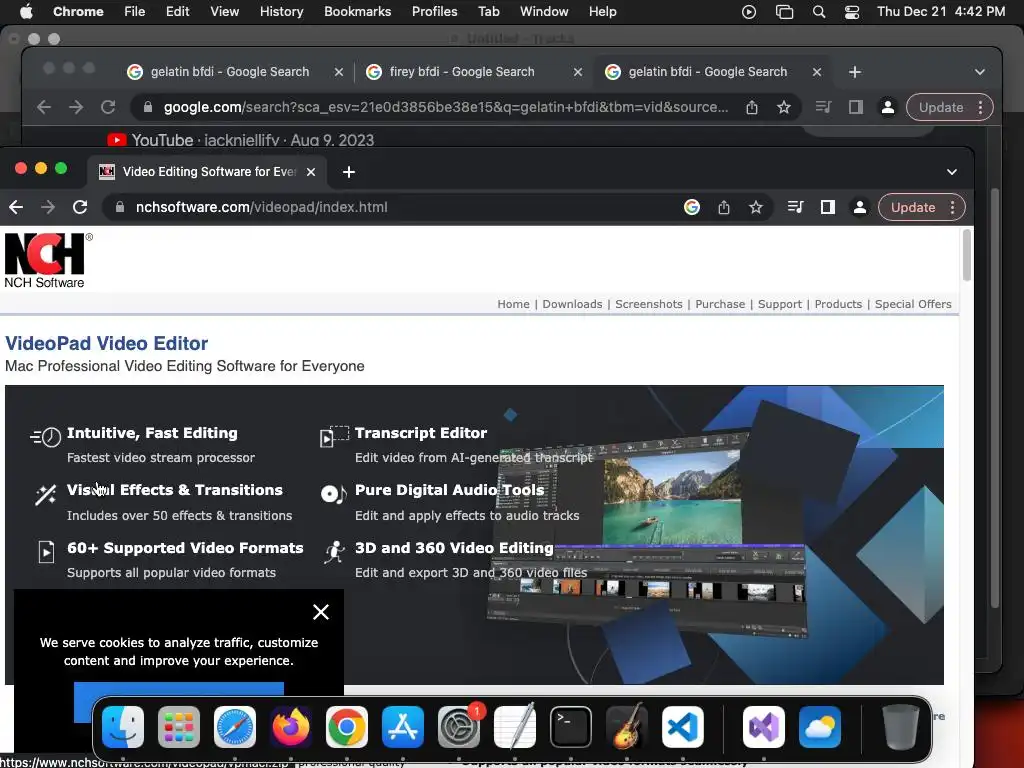Open the three-dot menu beside Update in the front window
The image size is (1024, 768).
(x=952, y=207)
